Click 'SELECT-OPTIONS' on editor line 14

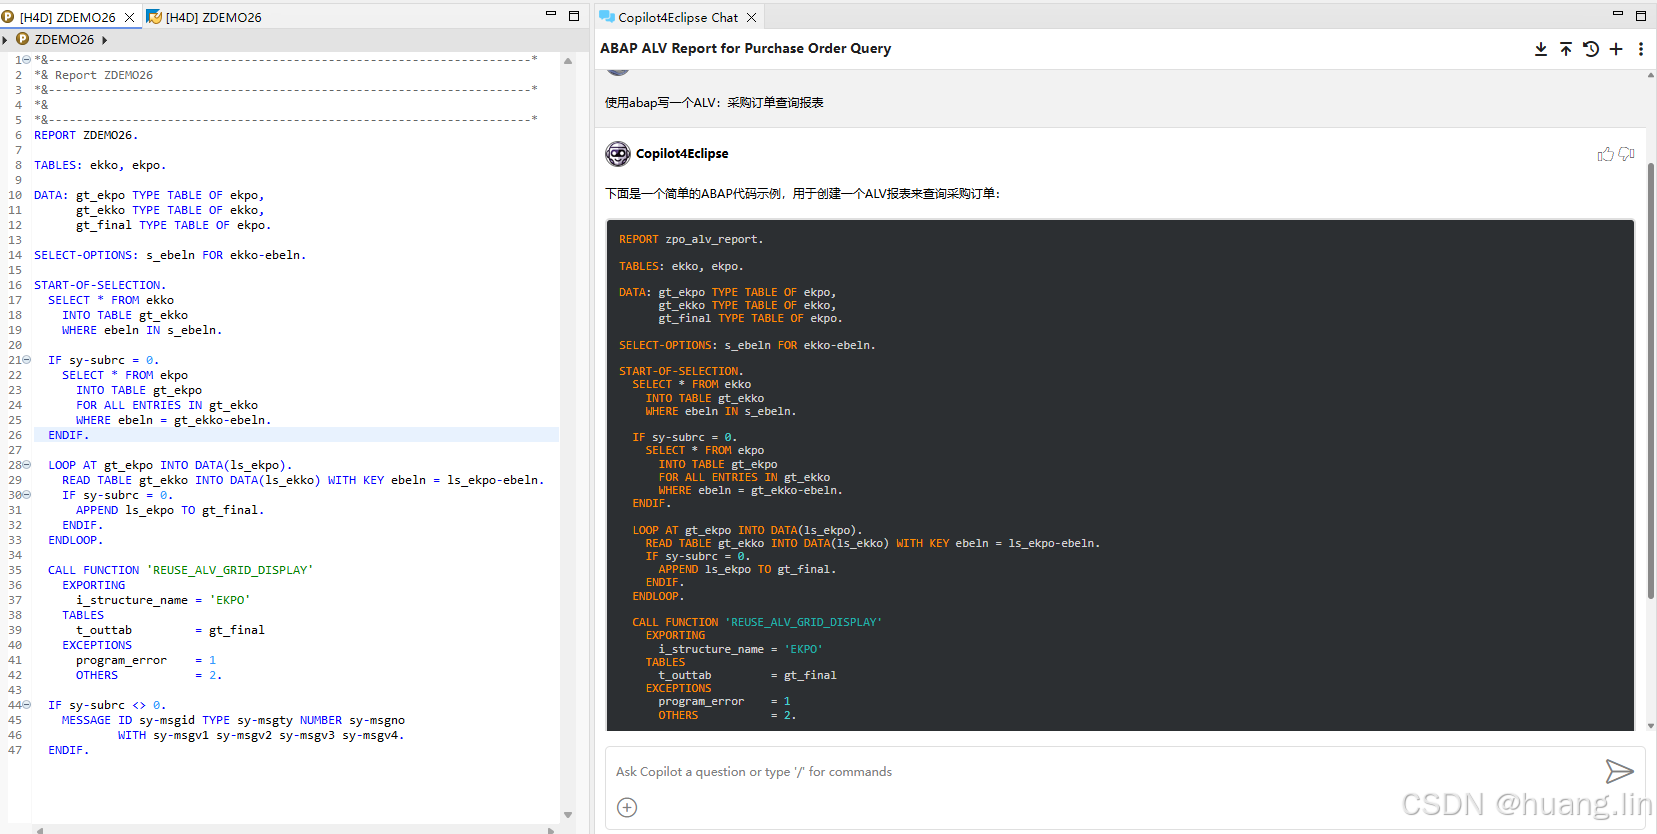click(x=85, y=255)
